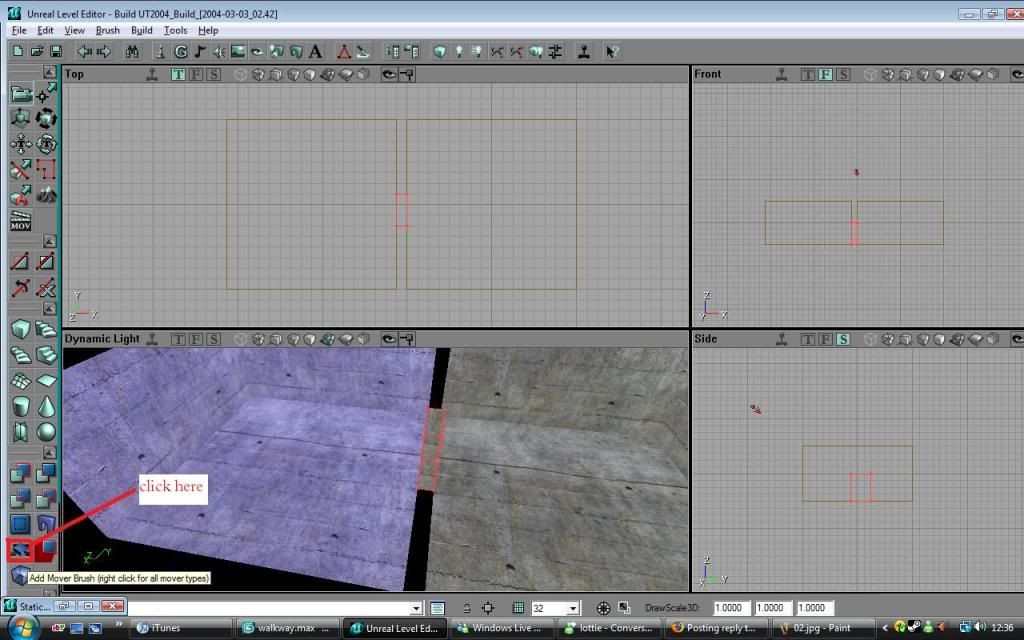Viewport: 1024px width, 640px height.
Task: Toggle the S button in the Side viewport
Action: click(844, 339)
